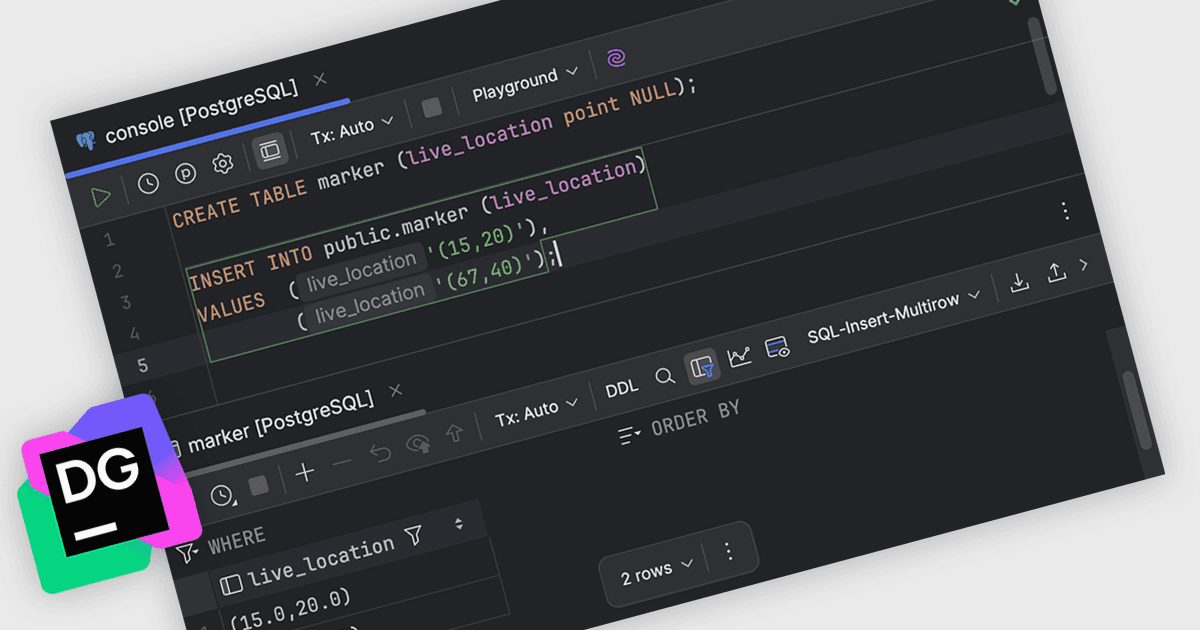
Task: Open the 2 rows page-size dropdown
Action: click(655, 571)
